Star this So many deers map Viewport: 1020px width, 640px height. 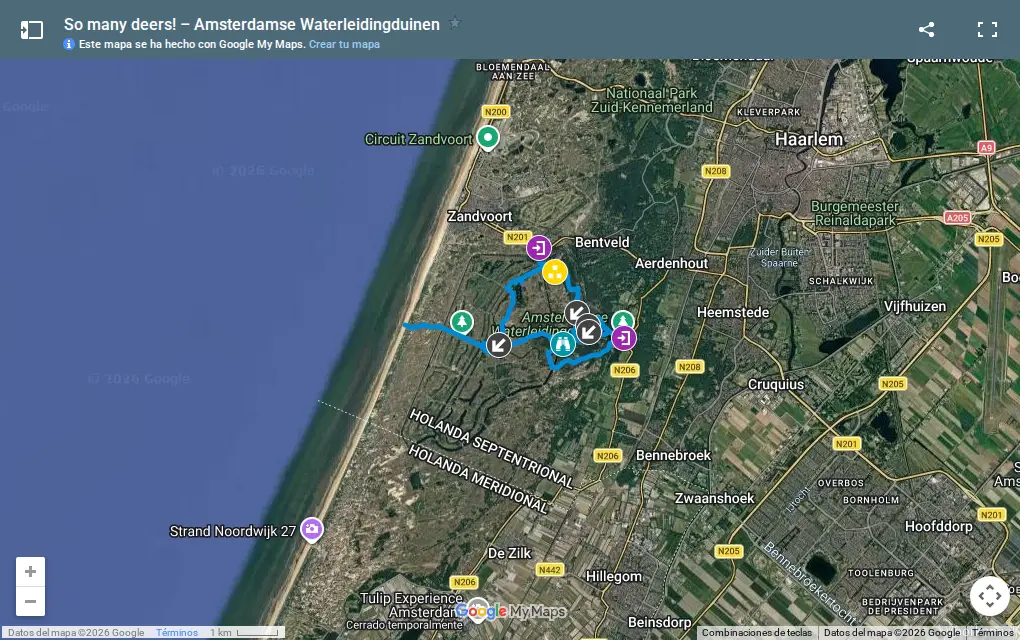pyautogui.click(x=455, y=23)
